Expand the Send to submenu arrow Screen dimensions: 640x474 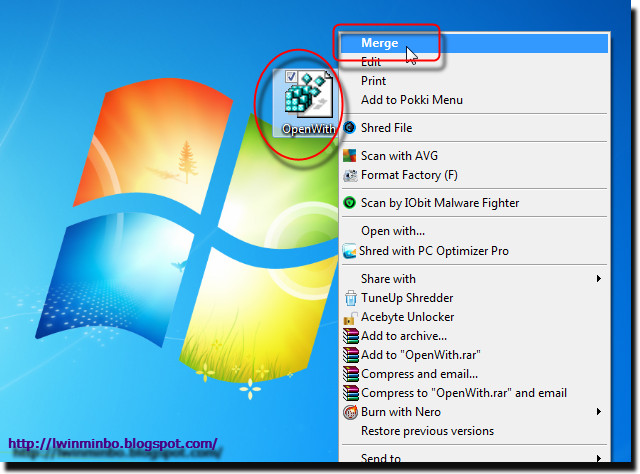point(599,458)
